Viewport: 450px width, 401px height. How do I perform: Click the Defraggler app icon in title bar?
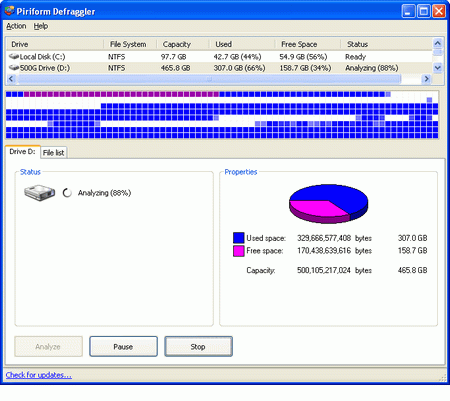pos(9,11)
